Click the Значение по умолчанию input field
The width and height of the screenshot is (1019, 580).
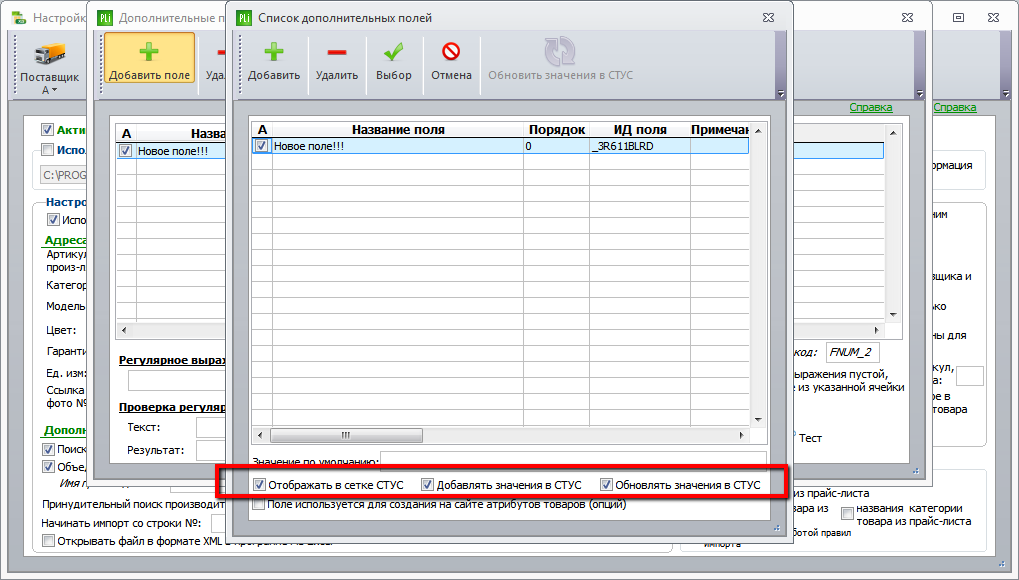[x=573, y=459]
